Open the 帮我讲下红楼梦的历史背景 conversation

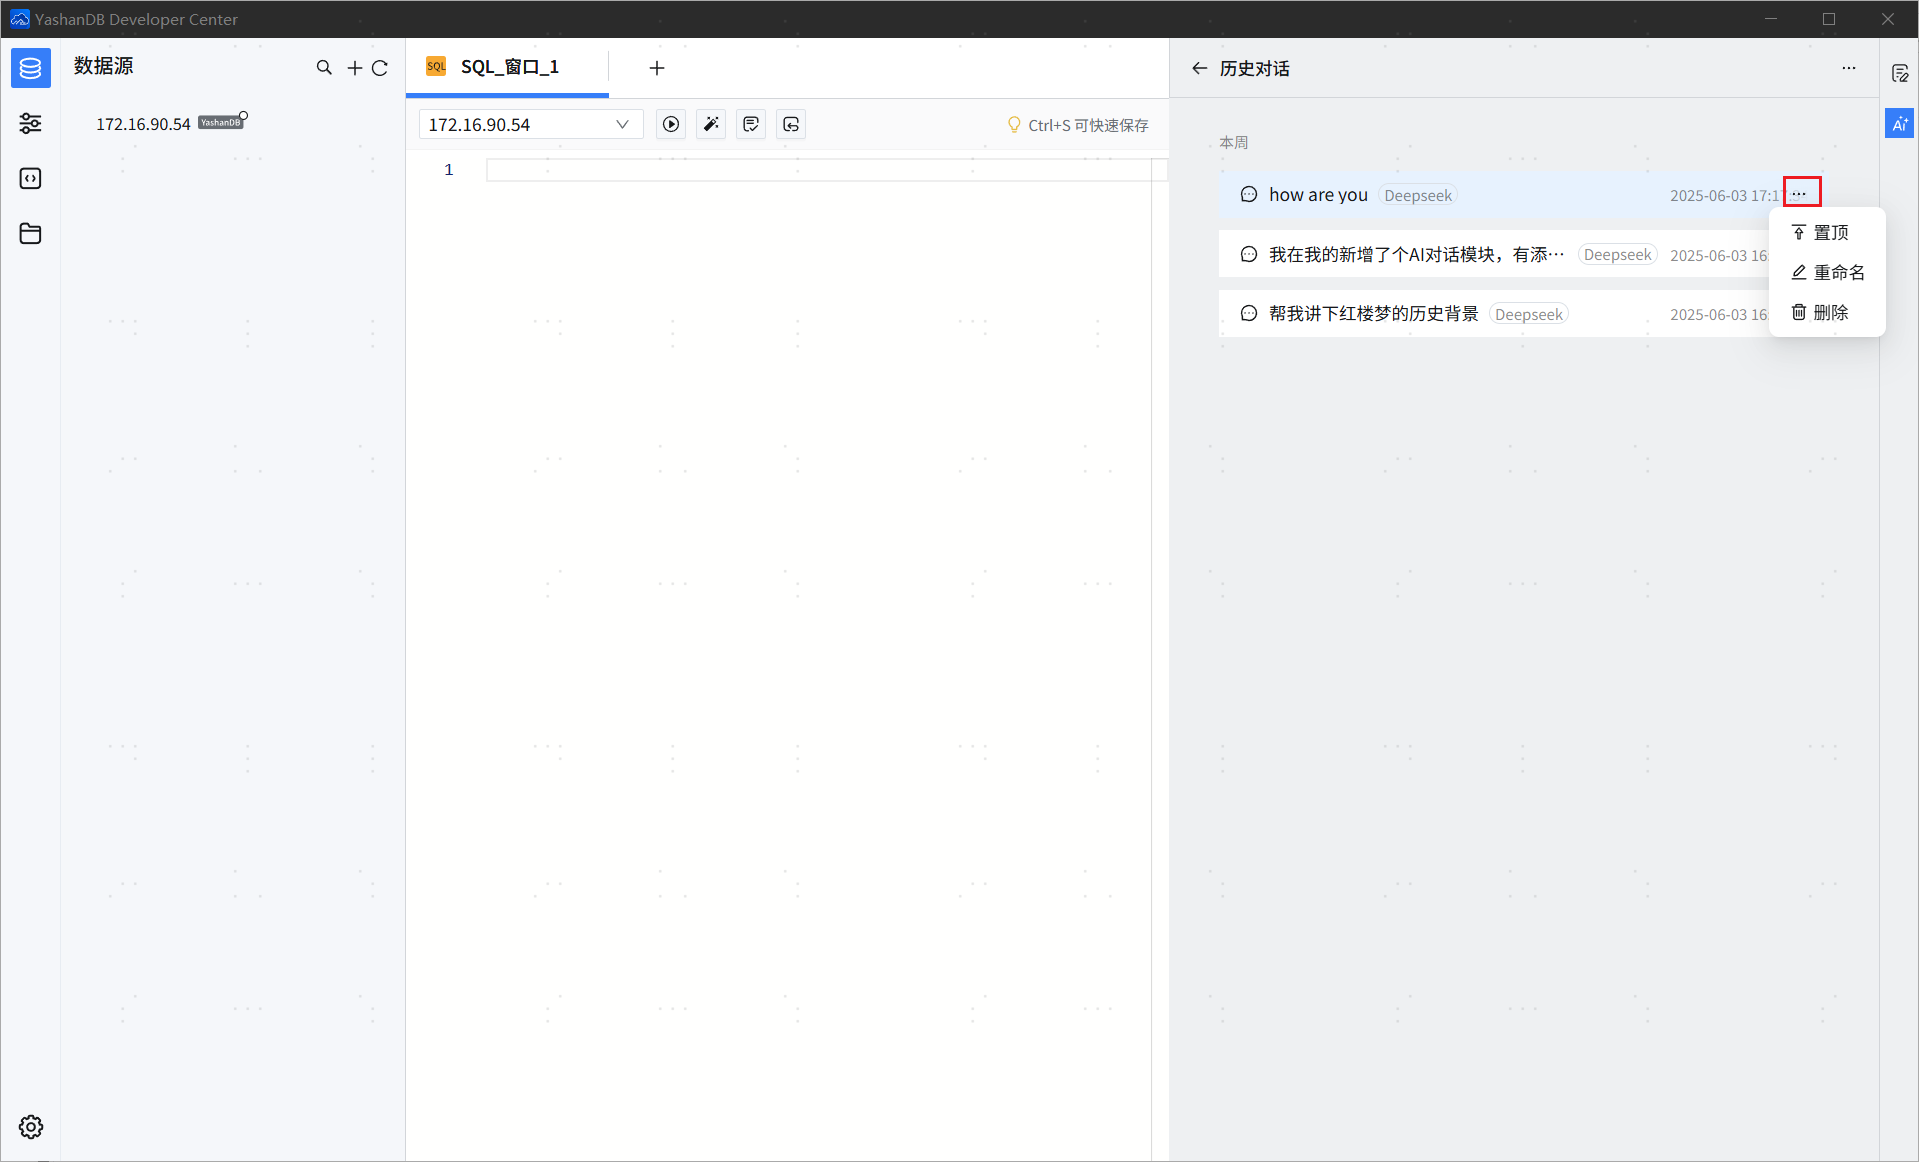[x=1373, y=314]
